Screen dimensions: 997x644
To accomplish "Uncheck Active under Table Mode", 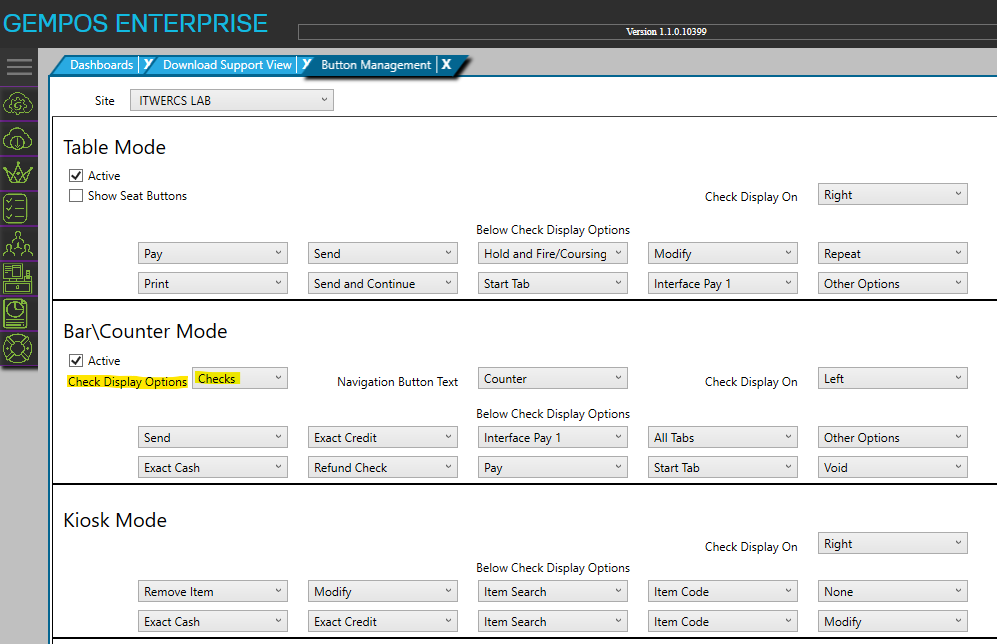I will (x=76, y=175).
